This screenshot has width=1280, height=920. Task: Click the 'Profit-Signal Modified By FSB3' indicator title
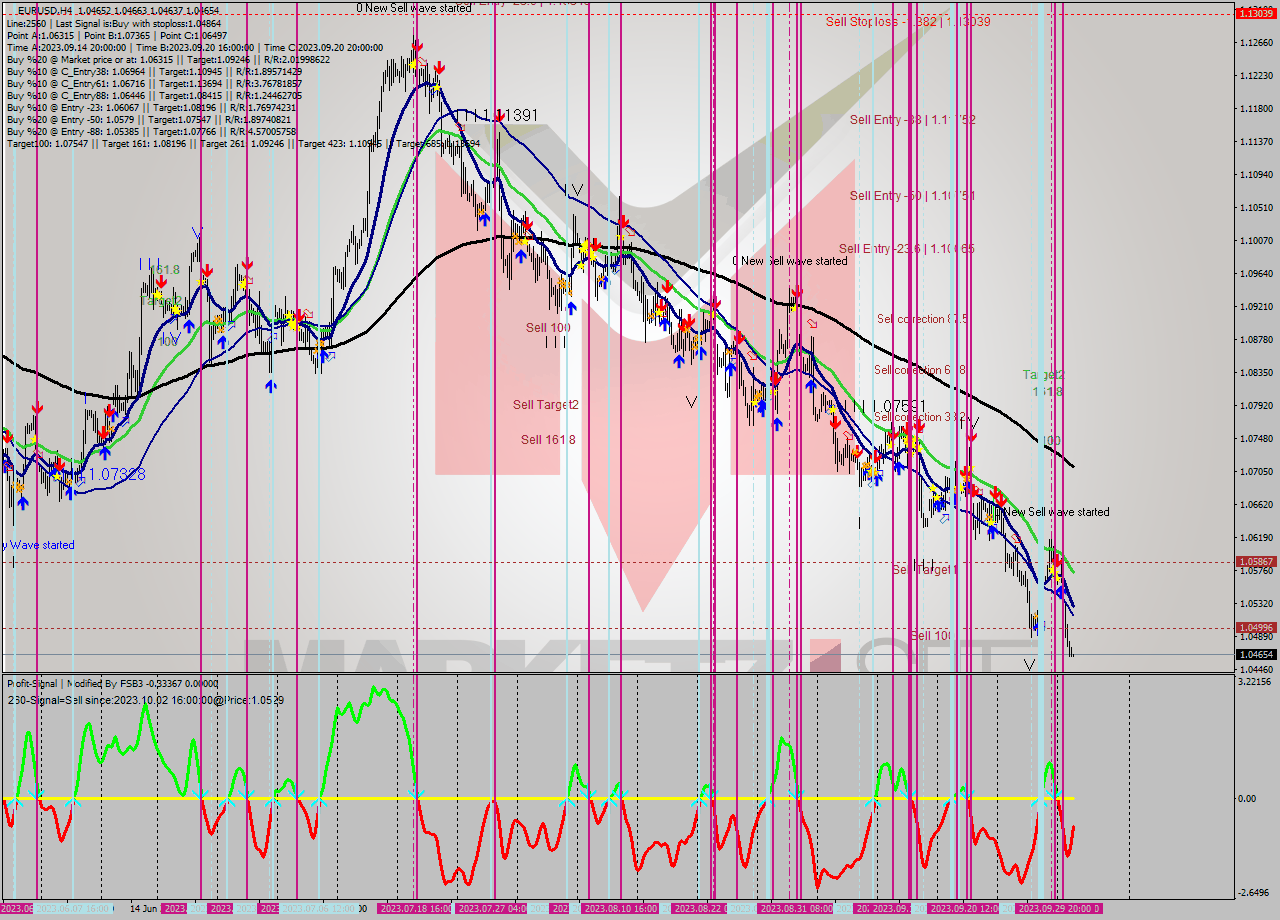pyautogui.click(x=113, y=682)
